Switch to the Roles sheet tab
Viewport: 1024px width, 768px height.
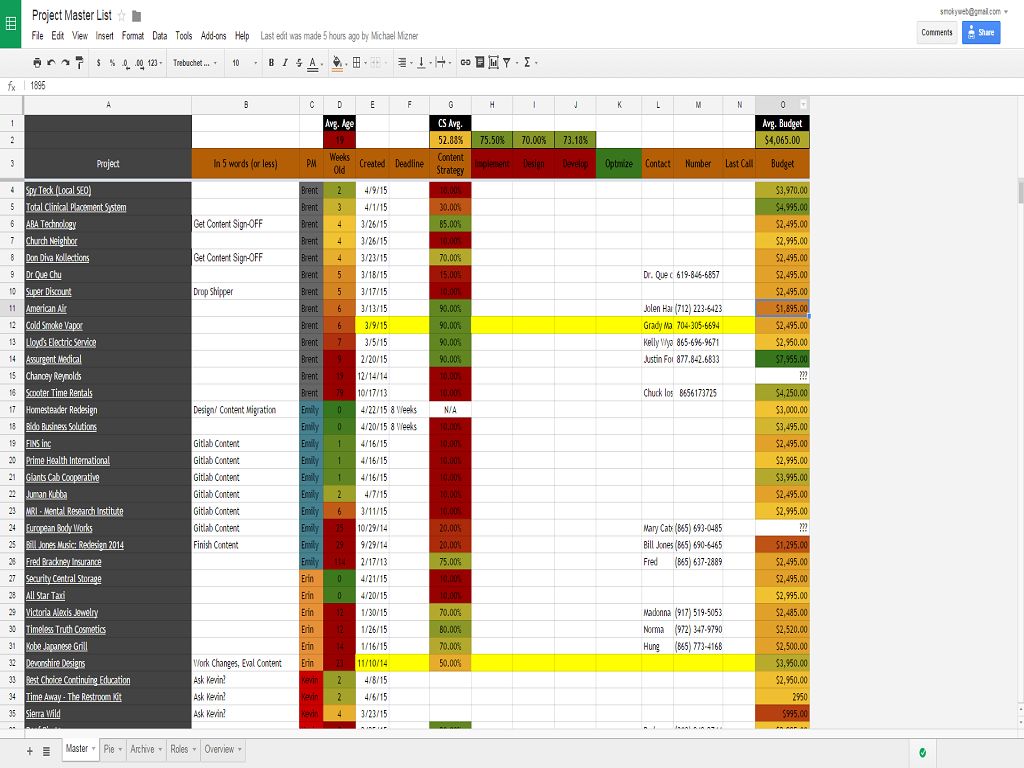184,749
